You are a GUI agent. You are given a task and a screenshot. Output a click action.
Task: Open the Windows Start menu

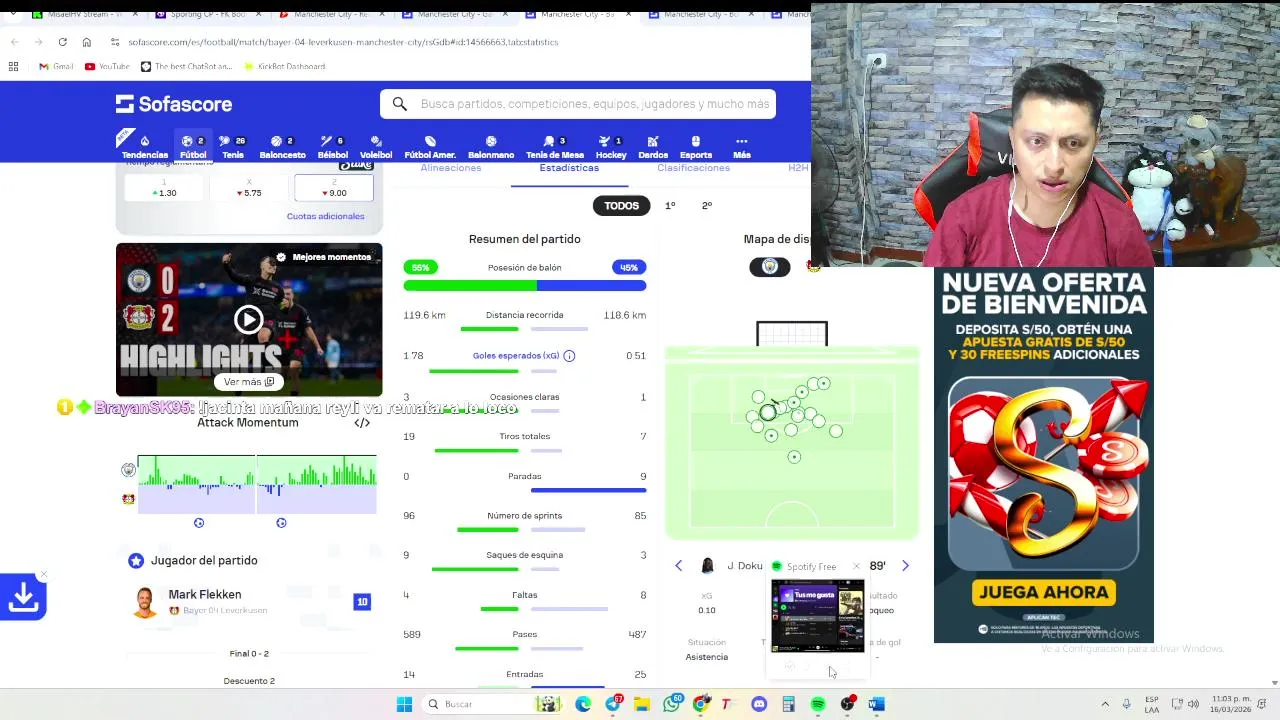pos(404,704)
